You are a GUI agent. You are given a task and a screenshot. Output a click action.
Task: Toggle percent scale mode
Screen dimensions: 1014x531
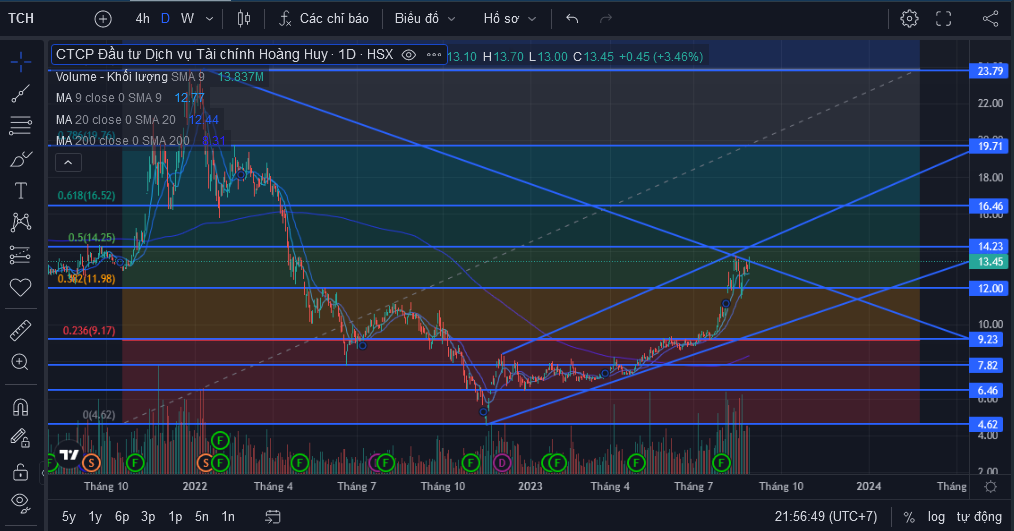(x=909, y=517)
